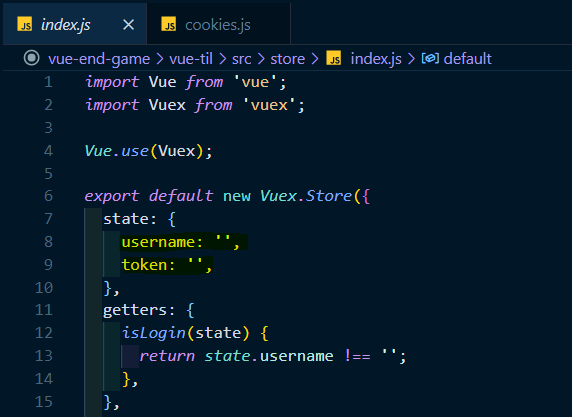The width and height of the screenshot is (572, 417).
Task: Click the symbol icon beside default breadcrumb
Action: [x=430, y=58]
